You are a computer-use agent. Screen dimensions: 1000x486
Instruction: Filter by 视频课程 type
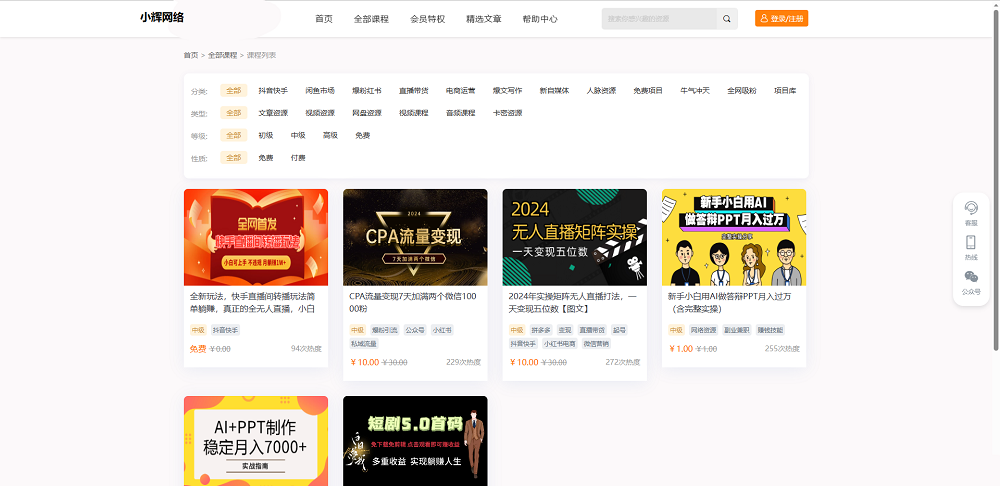point(413,113)
